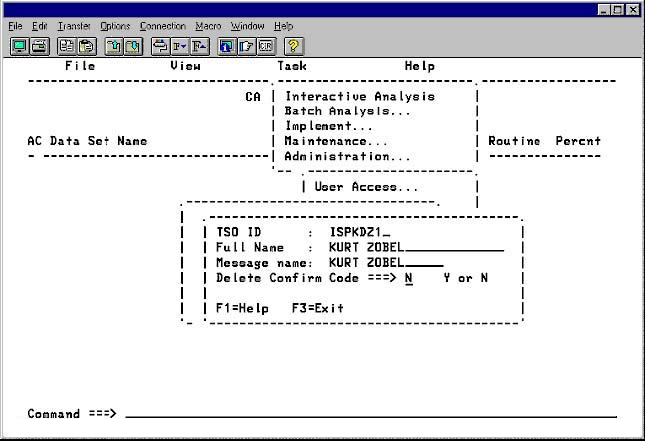Click the Delete Confirm Code N field
Screen dimensions: 645x441
(x=408, y=278)
